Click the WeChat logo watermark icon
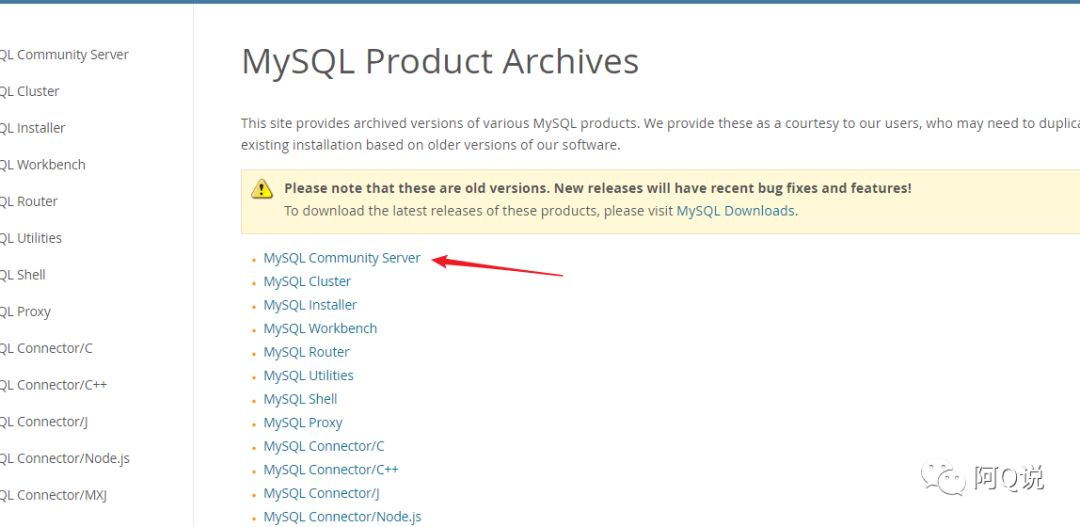1080x527 pixels. pos(943,477)
